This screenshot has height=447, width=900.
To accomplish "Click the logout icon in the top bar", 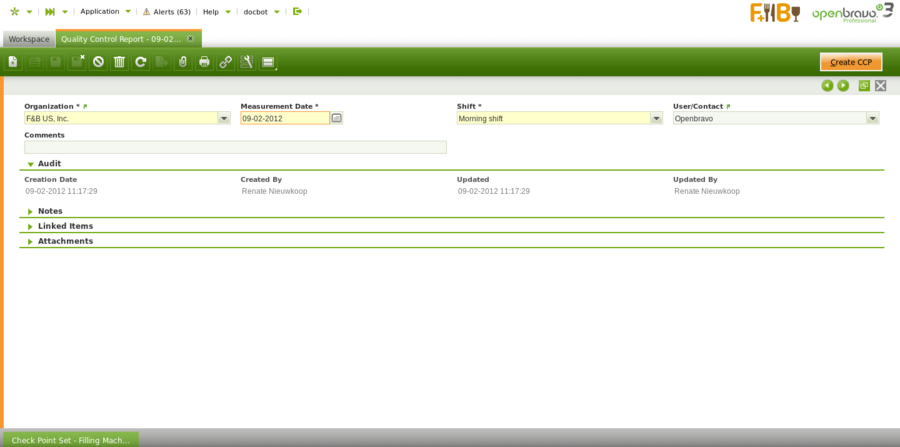I will (297, 11).
